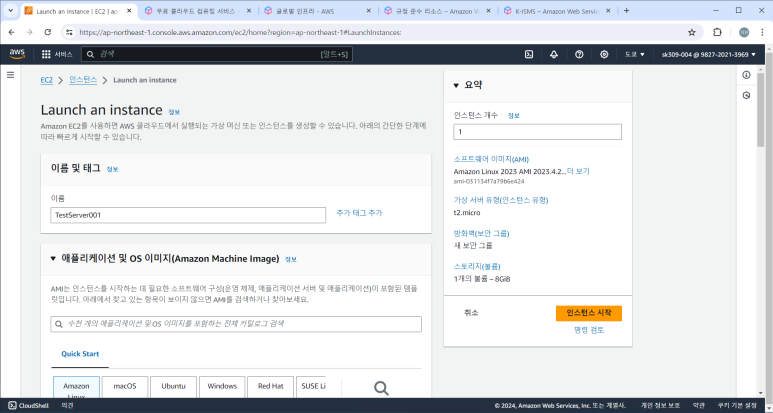Click the instances breadcrumb link
The image size is (773, 413).
tap(83, 80)
